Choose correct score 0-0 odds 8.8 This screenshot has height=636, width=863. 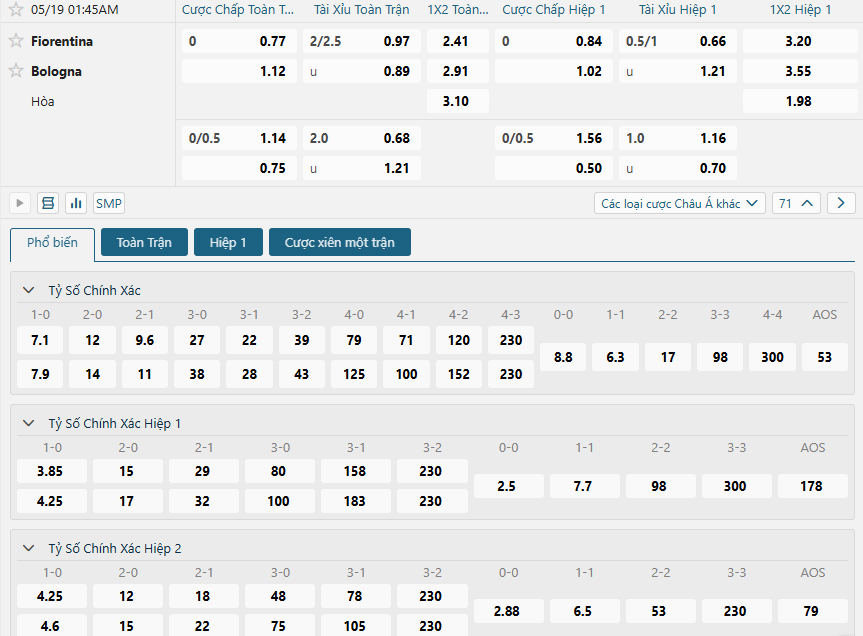(x=563, y=357)
